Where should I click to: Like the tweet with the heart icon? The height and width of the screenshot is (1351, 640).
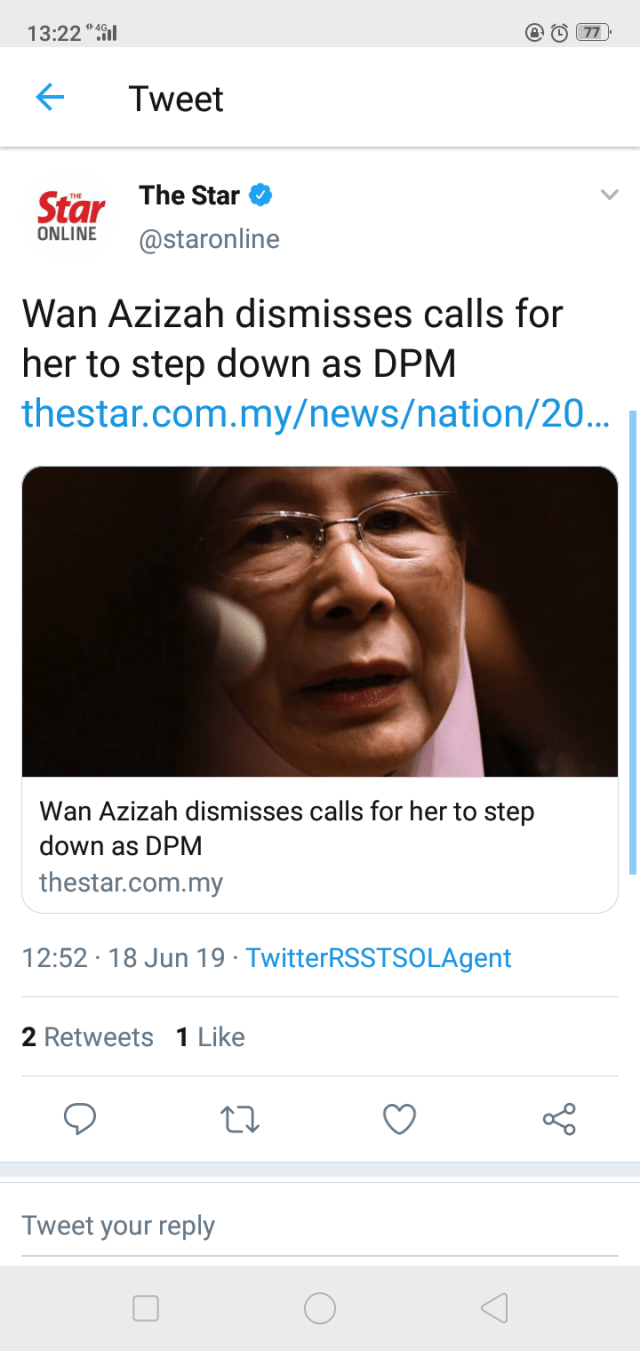pos(400,1117)
